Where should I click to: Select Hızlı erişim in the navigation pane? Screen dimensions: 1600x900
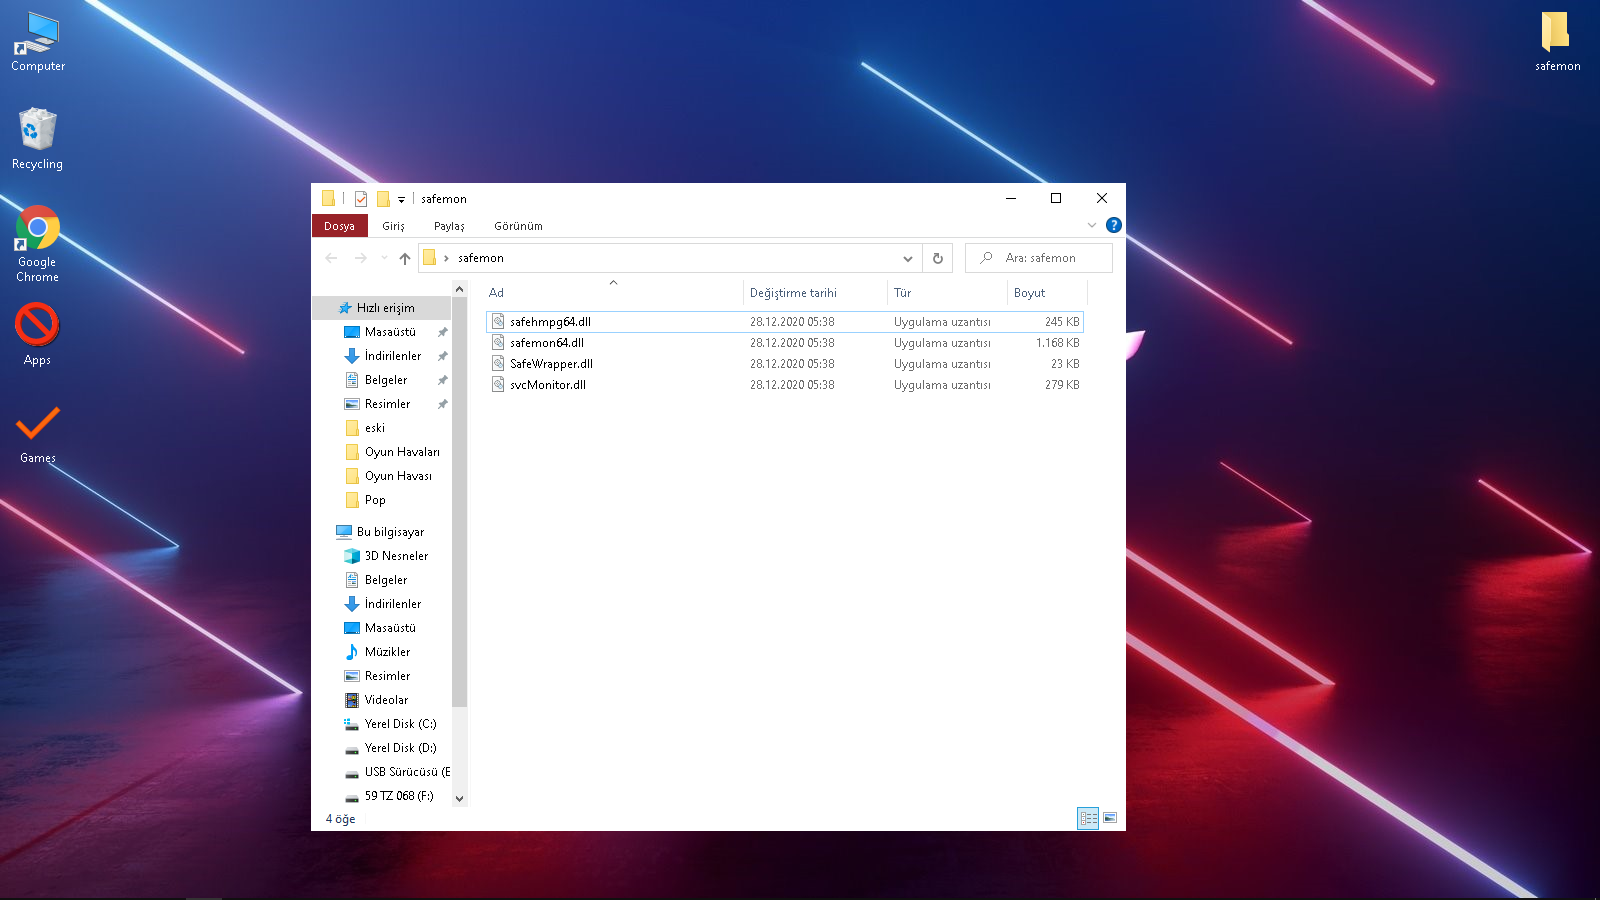[x=382, y=308]
